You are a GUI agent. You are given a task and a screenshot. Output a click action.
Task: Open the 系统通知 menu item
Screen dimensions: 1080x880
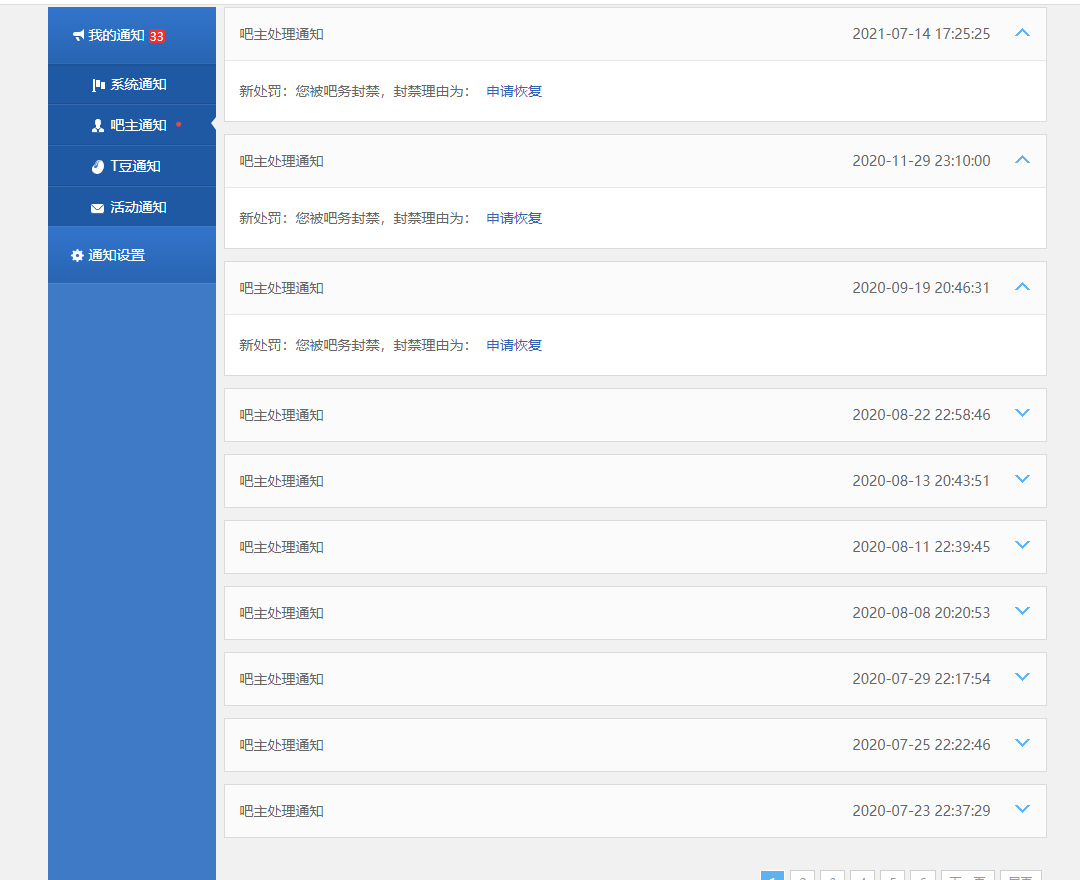coord(138,85)
